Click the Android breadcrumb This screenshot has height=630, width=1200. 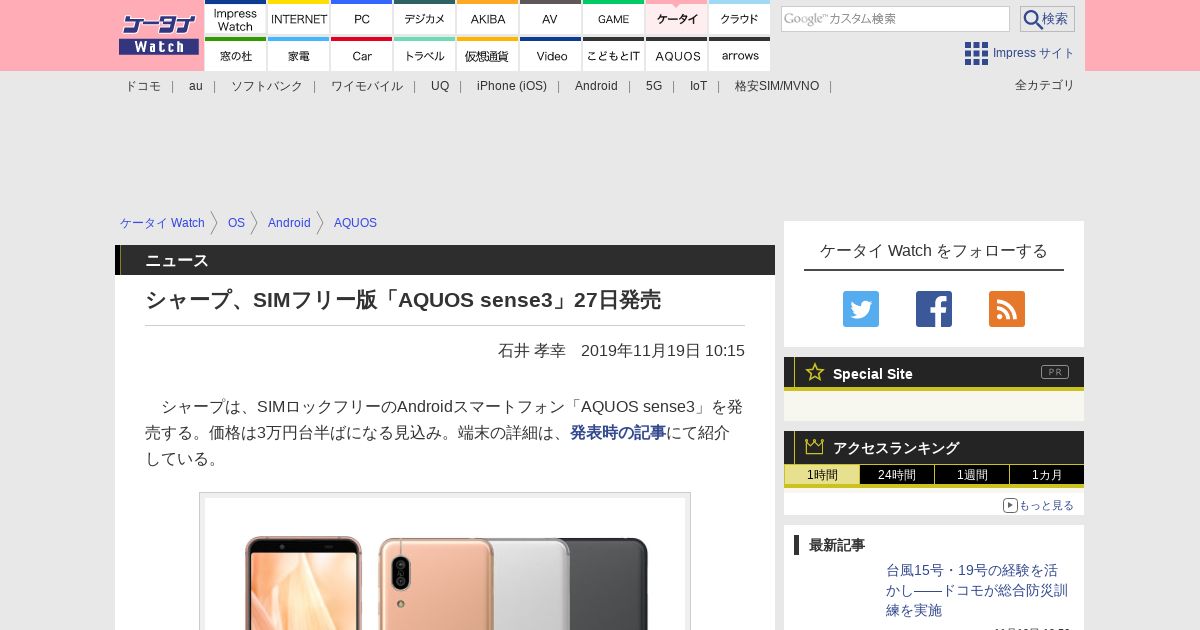coord(289,223)
